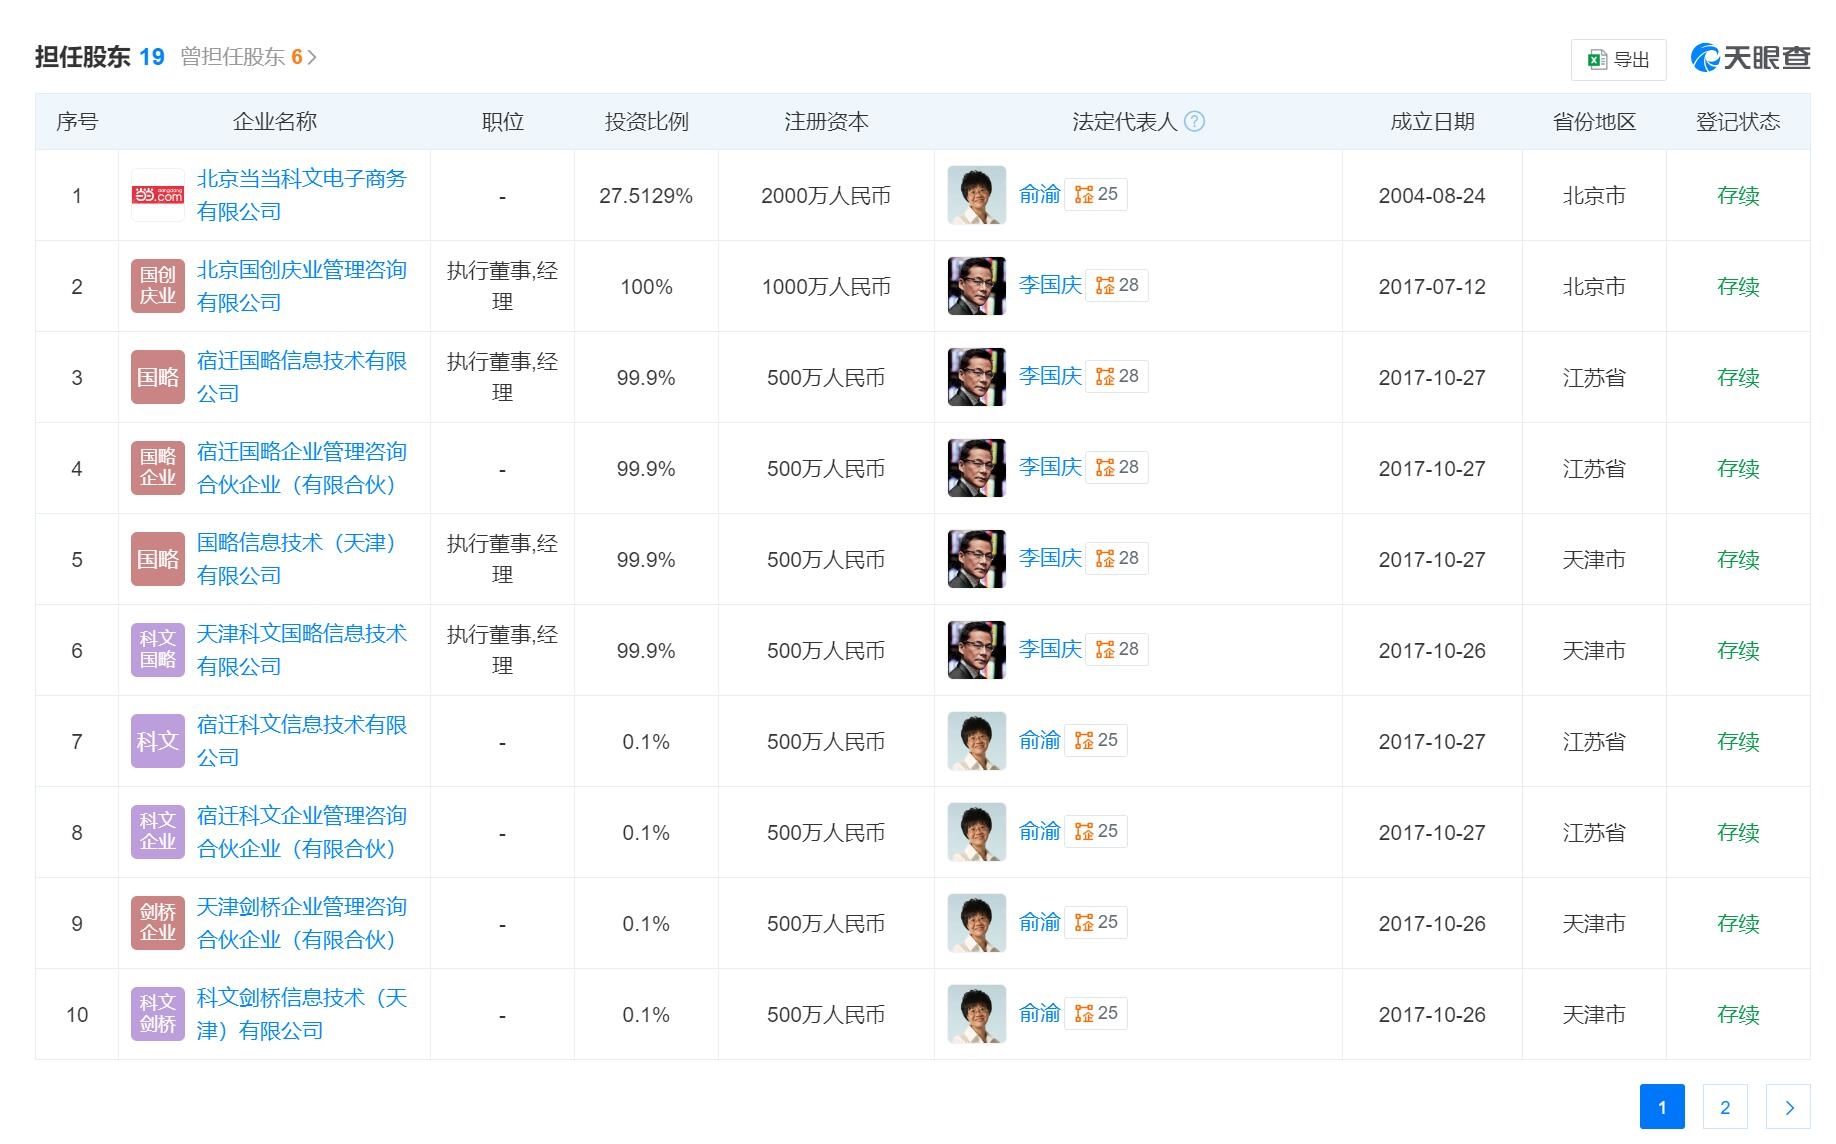Expand the 曾担任股东 6 section arrow
1836x1144 pixels.
click(312, 58)
